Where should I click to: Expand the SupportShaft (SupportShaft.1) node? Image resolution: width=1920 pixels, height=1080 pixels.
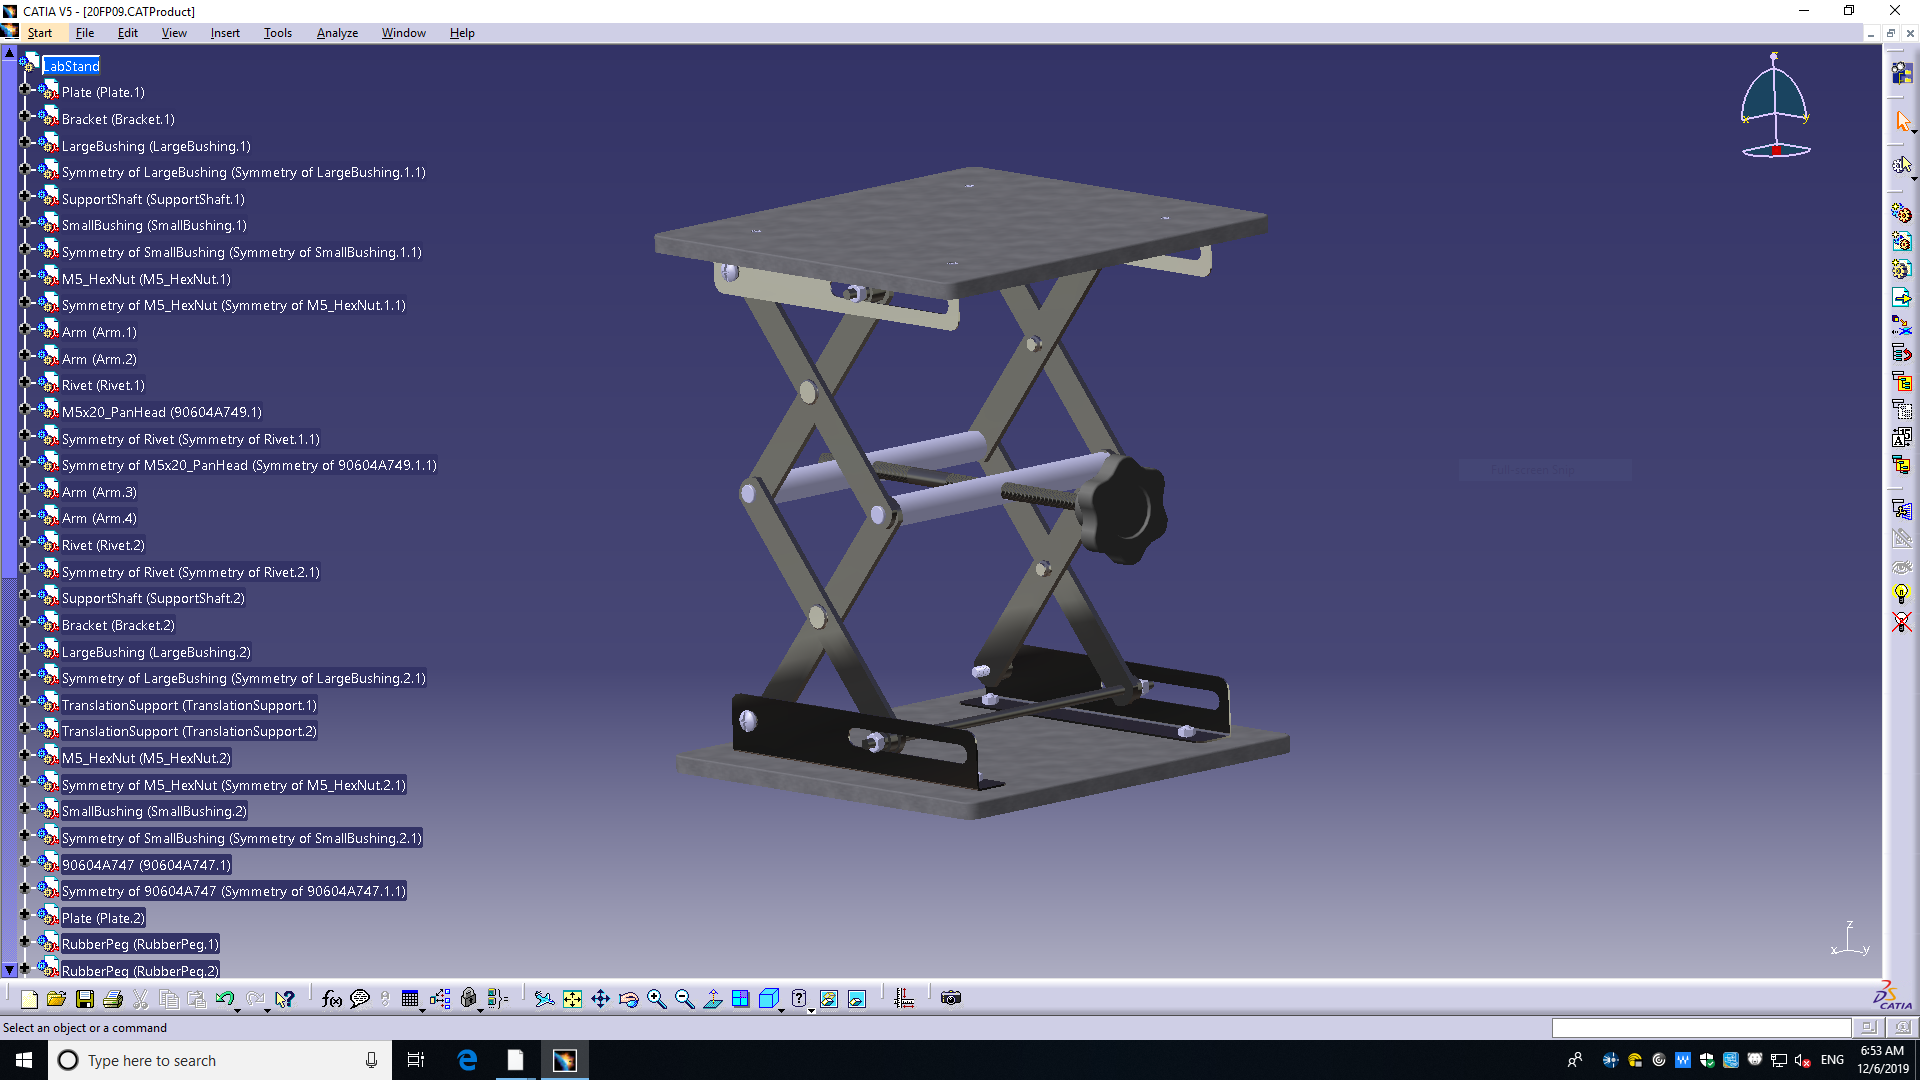click(x=25, y=197)
